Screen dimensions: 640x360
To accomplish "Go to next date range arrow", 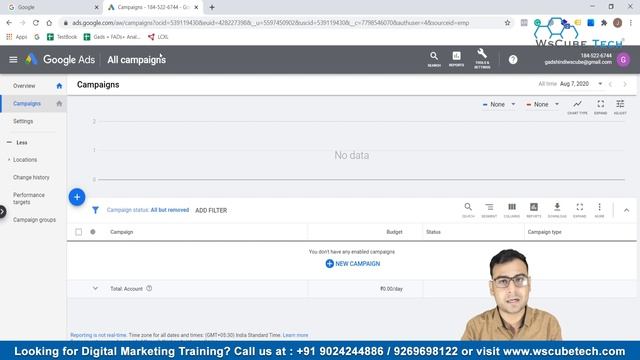I will pos(625,84).
